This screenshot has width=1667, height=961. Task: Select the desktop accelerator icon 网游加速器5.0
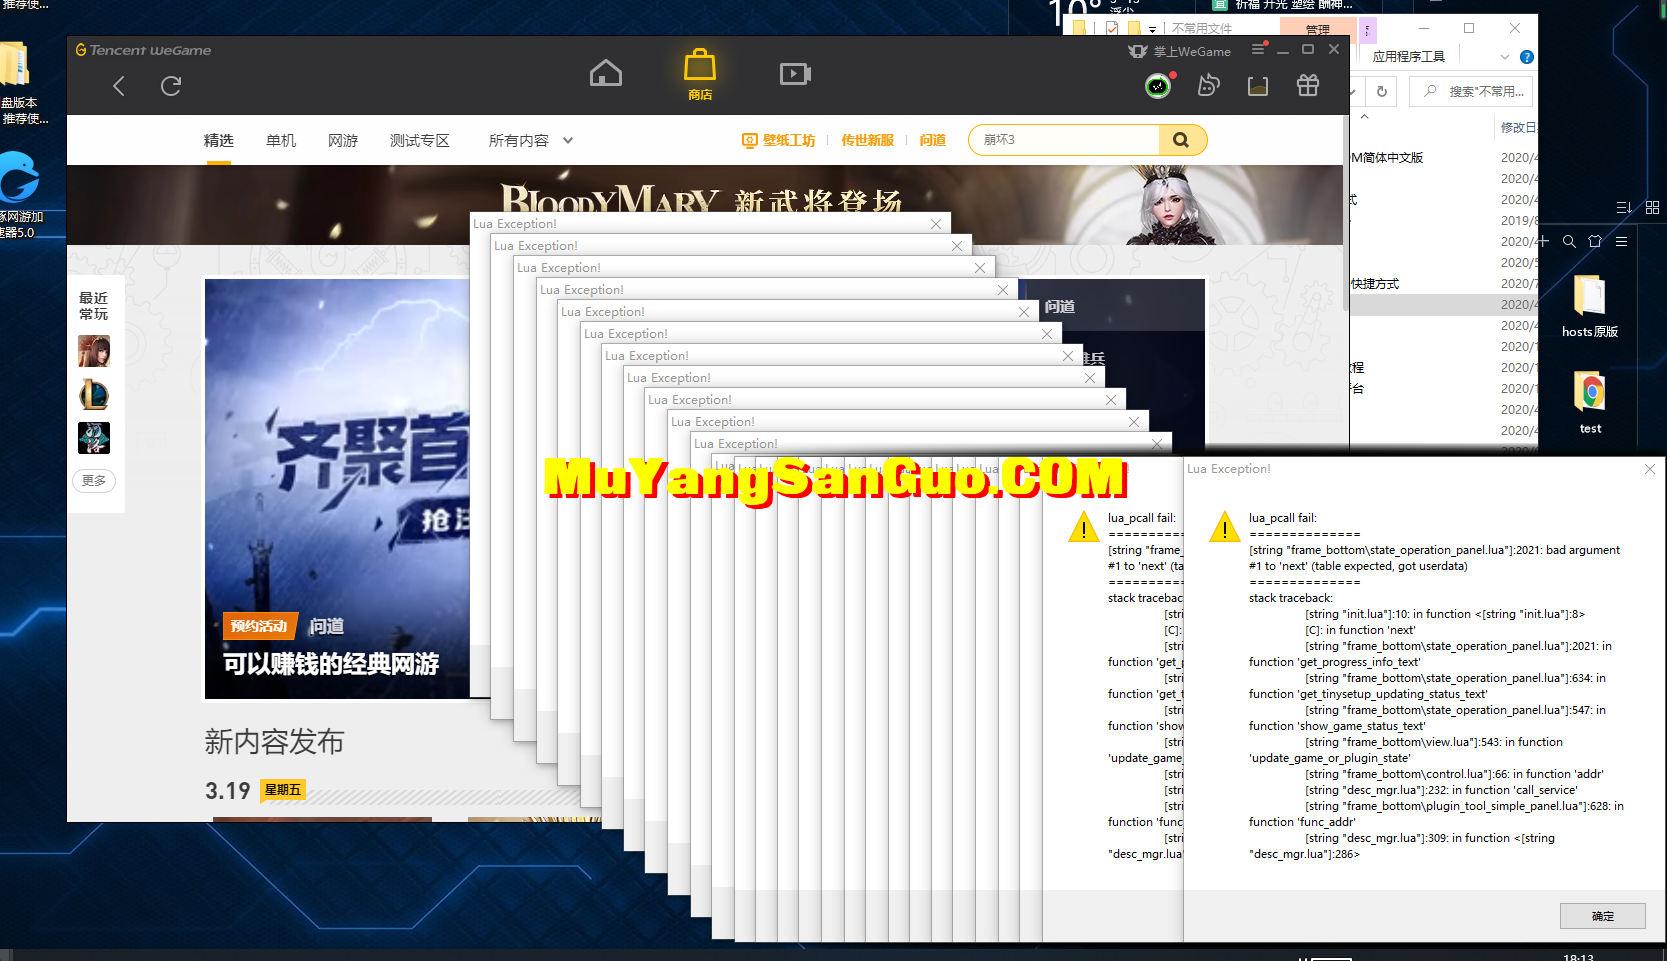tap(19, 195)
